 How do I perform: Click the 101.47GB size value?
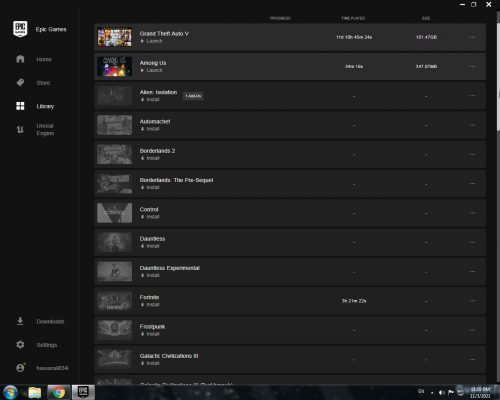(426, 37)
